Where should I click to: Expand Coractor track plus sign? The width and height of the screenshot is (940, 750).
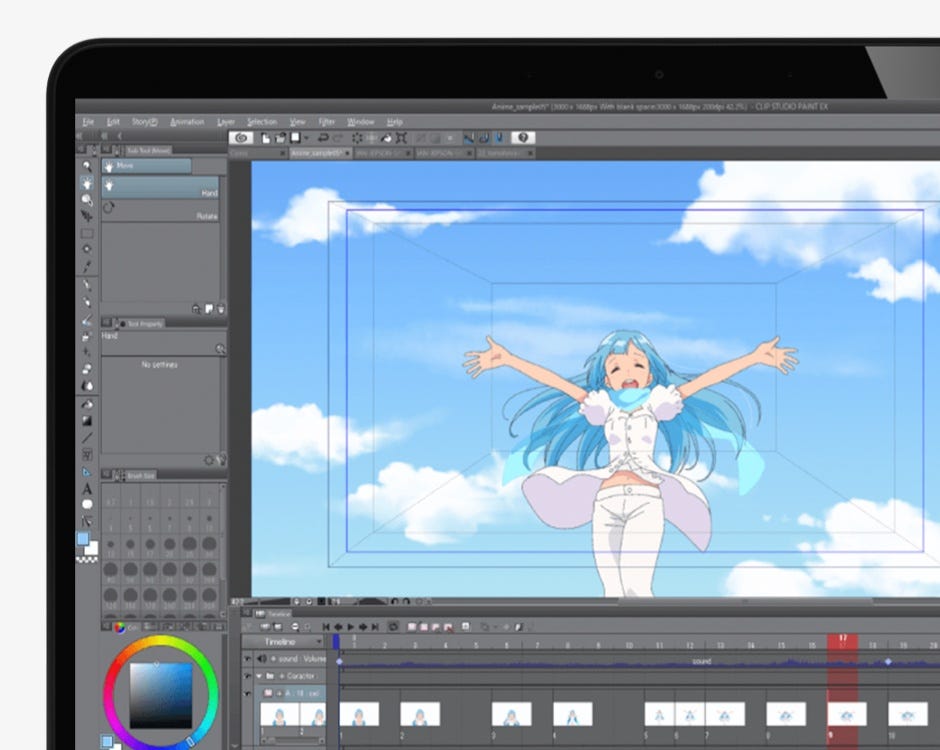pos(281,676)
